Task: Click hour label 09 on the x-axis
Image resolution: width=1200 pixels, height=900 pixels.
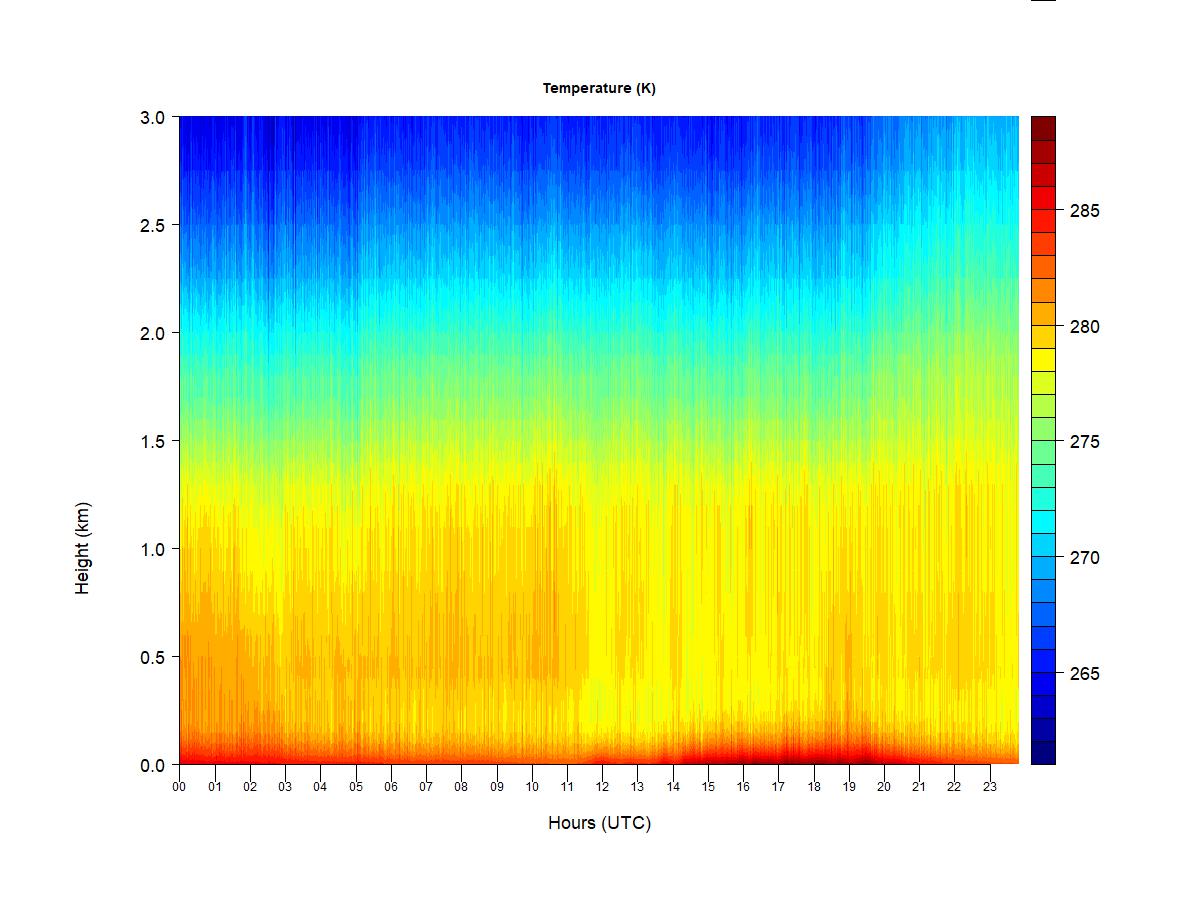Action: pyautogui.click(x=496, y=787)
